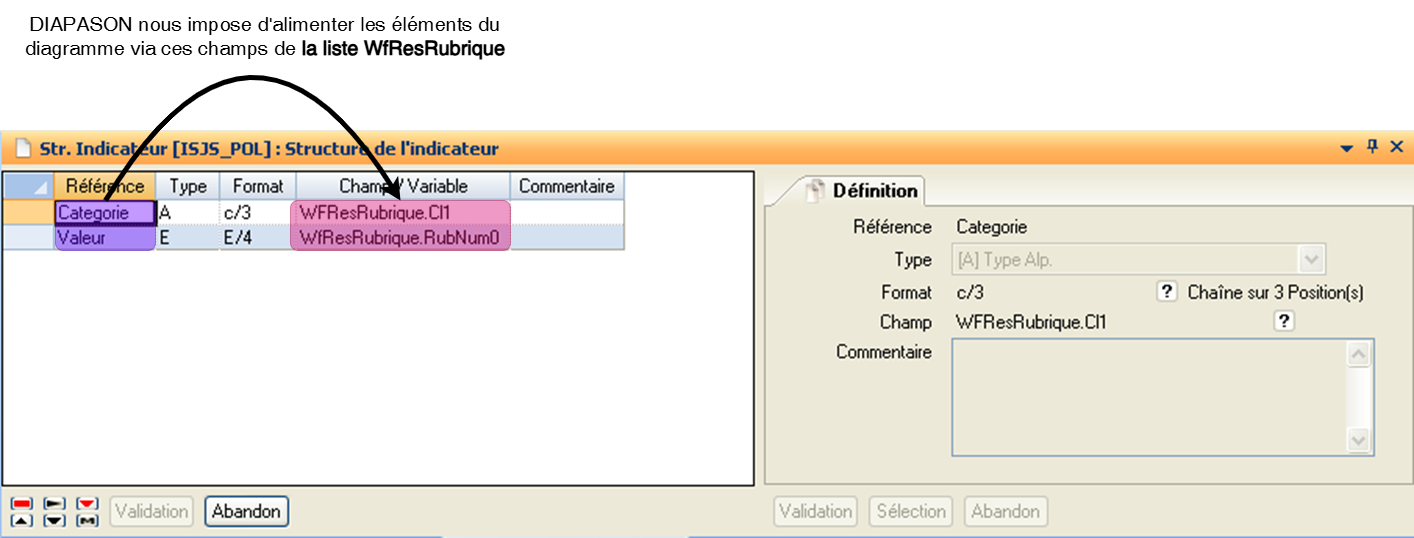Click the M icon below the red triangle
The width and height of the screenshot is (1414, 538).
point(88,520)
